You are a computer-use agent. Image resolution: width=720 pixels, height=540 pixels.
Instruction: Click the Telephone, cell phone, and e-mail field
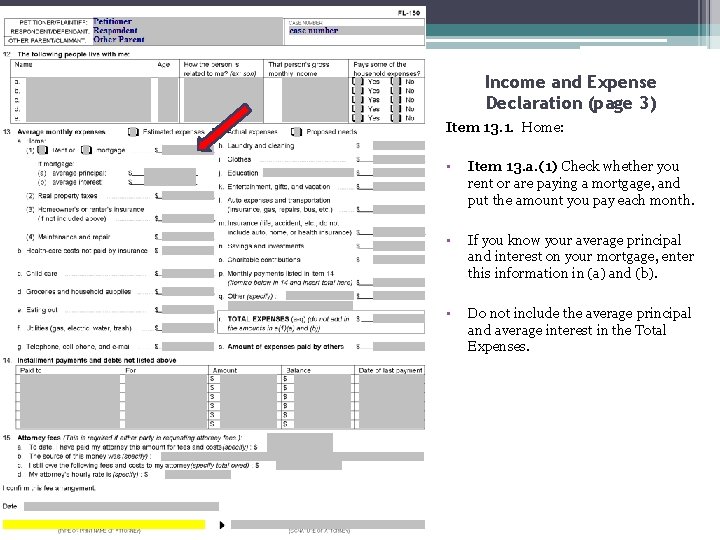[188, 346]
